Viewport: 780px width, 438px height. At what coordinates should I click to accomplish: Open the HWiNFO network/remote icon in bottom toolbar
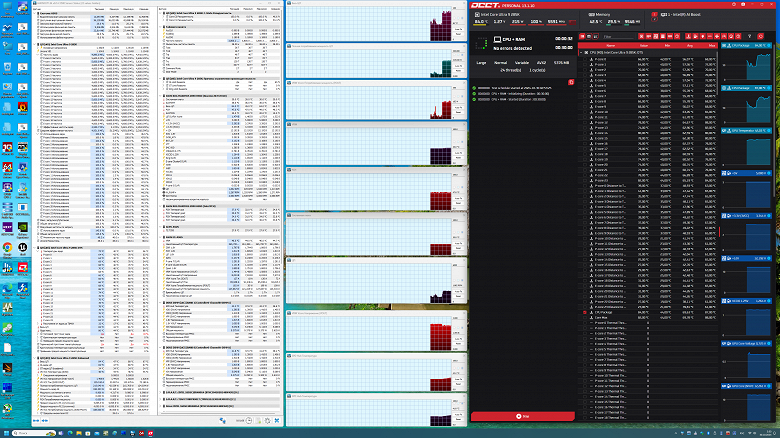[223, 421]
